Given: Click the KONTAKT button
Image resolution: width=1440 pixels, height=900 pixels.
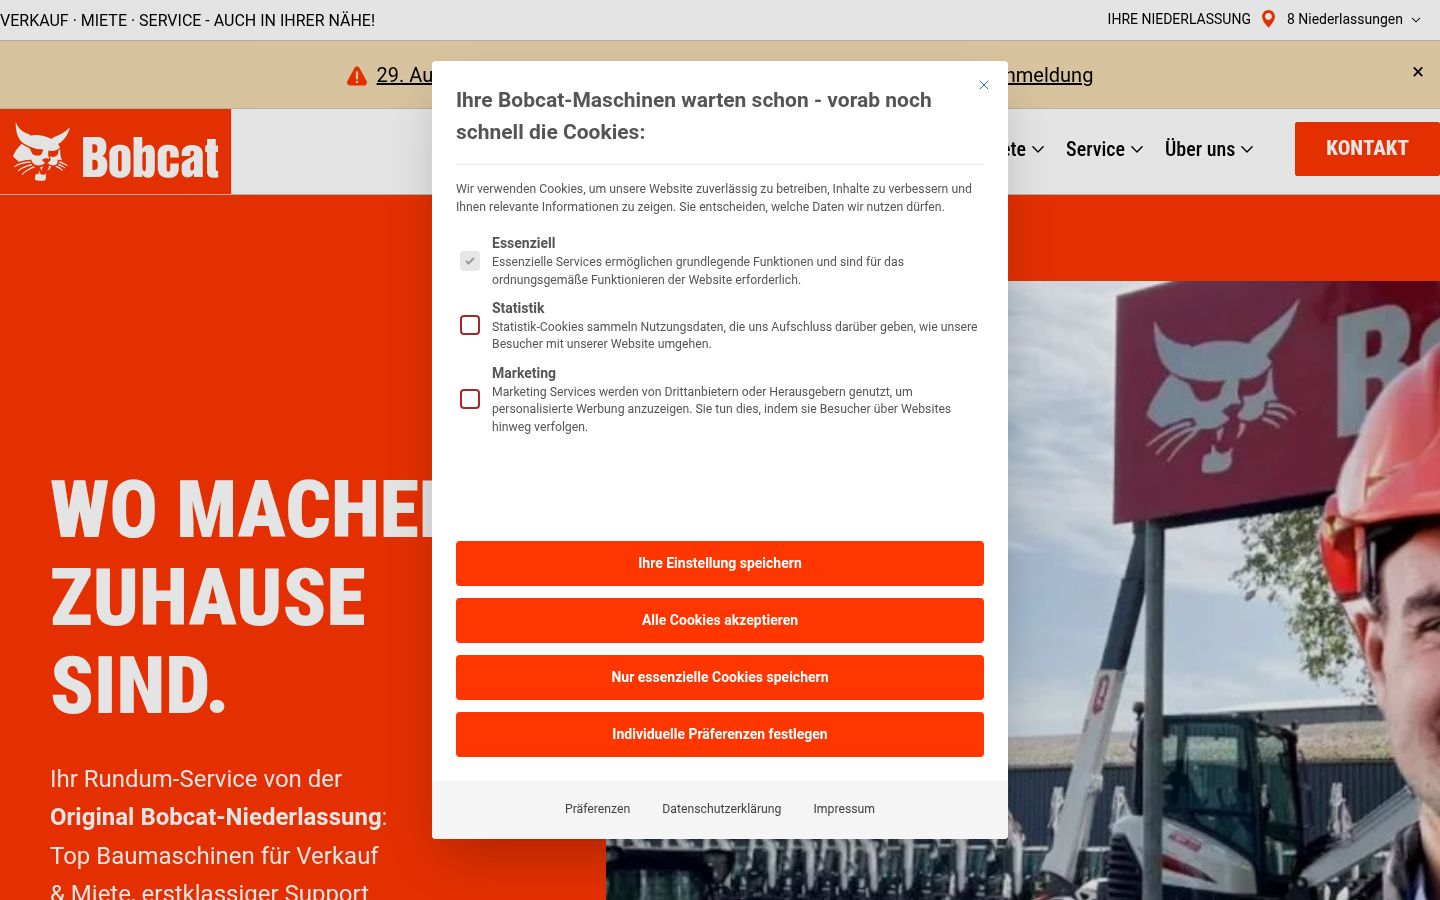Looking at the screenshot, I should pos(1367,149).
